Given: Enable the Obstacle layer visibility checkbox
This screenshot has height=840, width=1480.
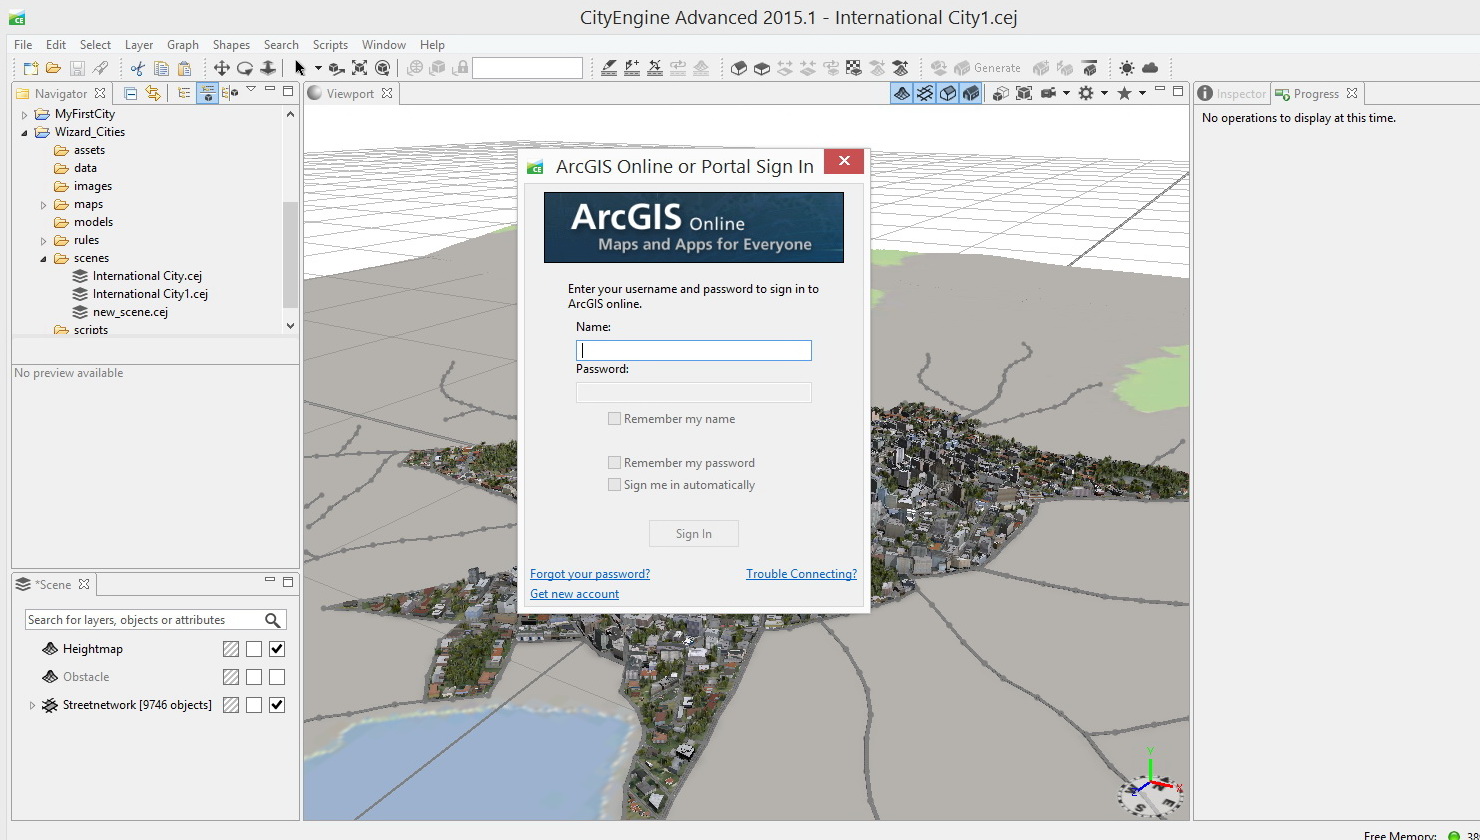Looking at the screenshot, I should click(277, 677).
